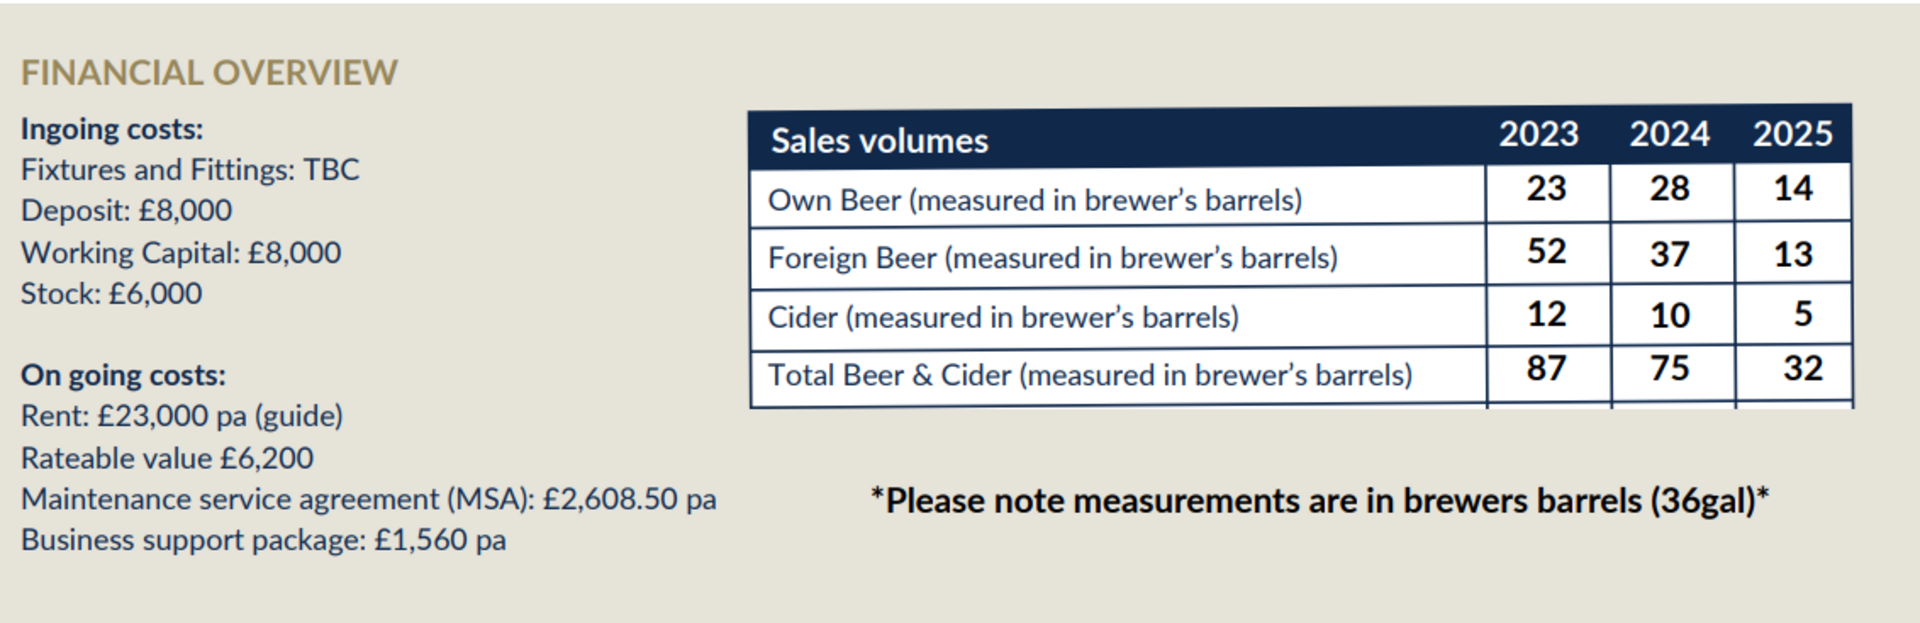This screenshot has height=623, width=1920.
Task: Click the FINANCIAL OVERVIEW heading
Action: (x=209, y=73)
